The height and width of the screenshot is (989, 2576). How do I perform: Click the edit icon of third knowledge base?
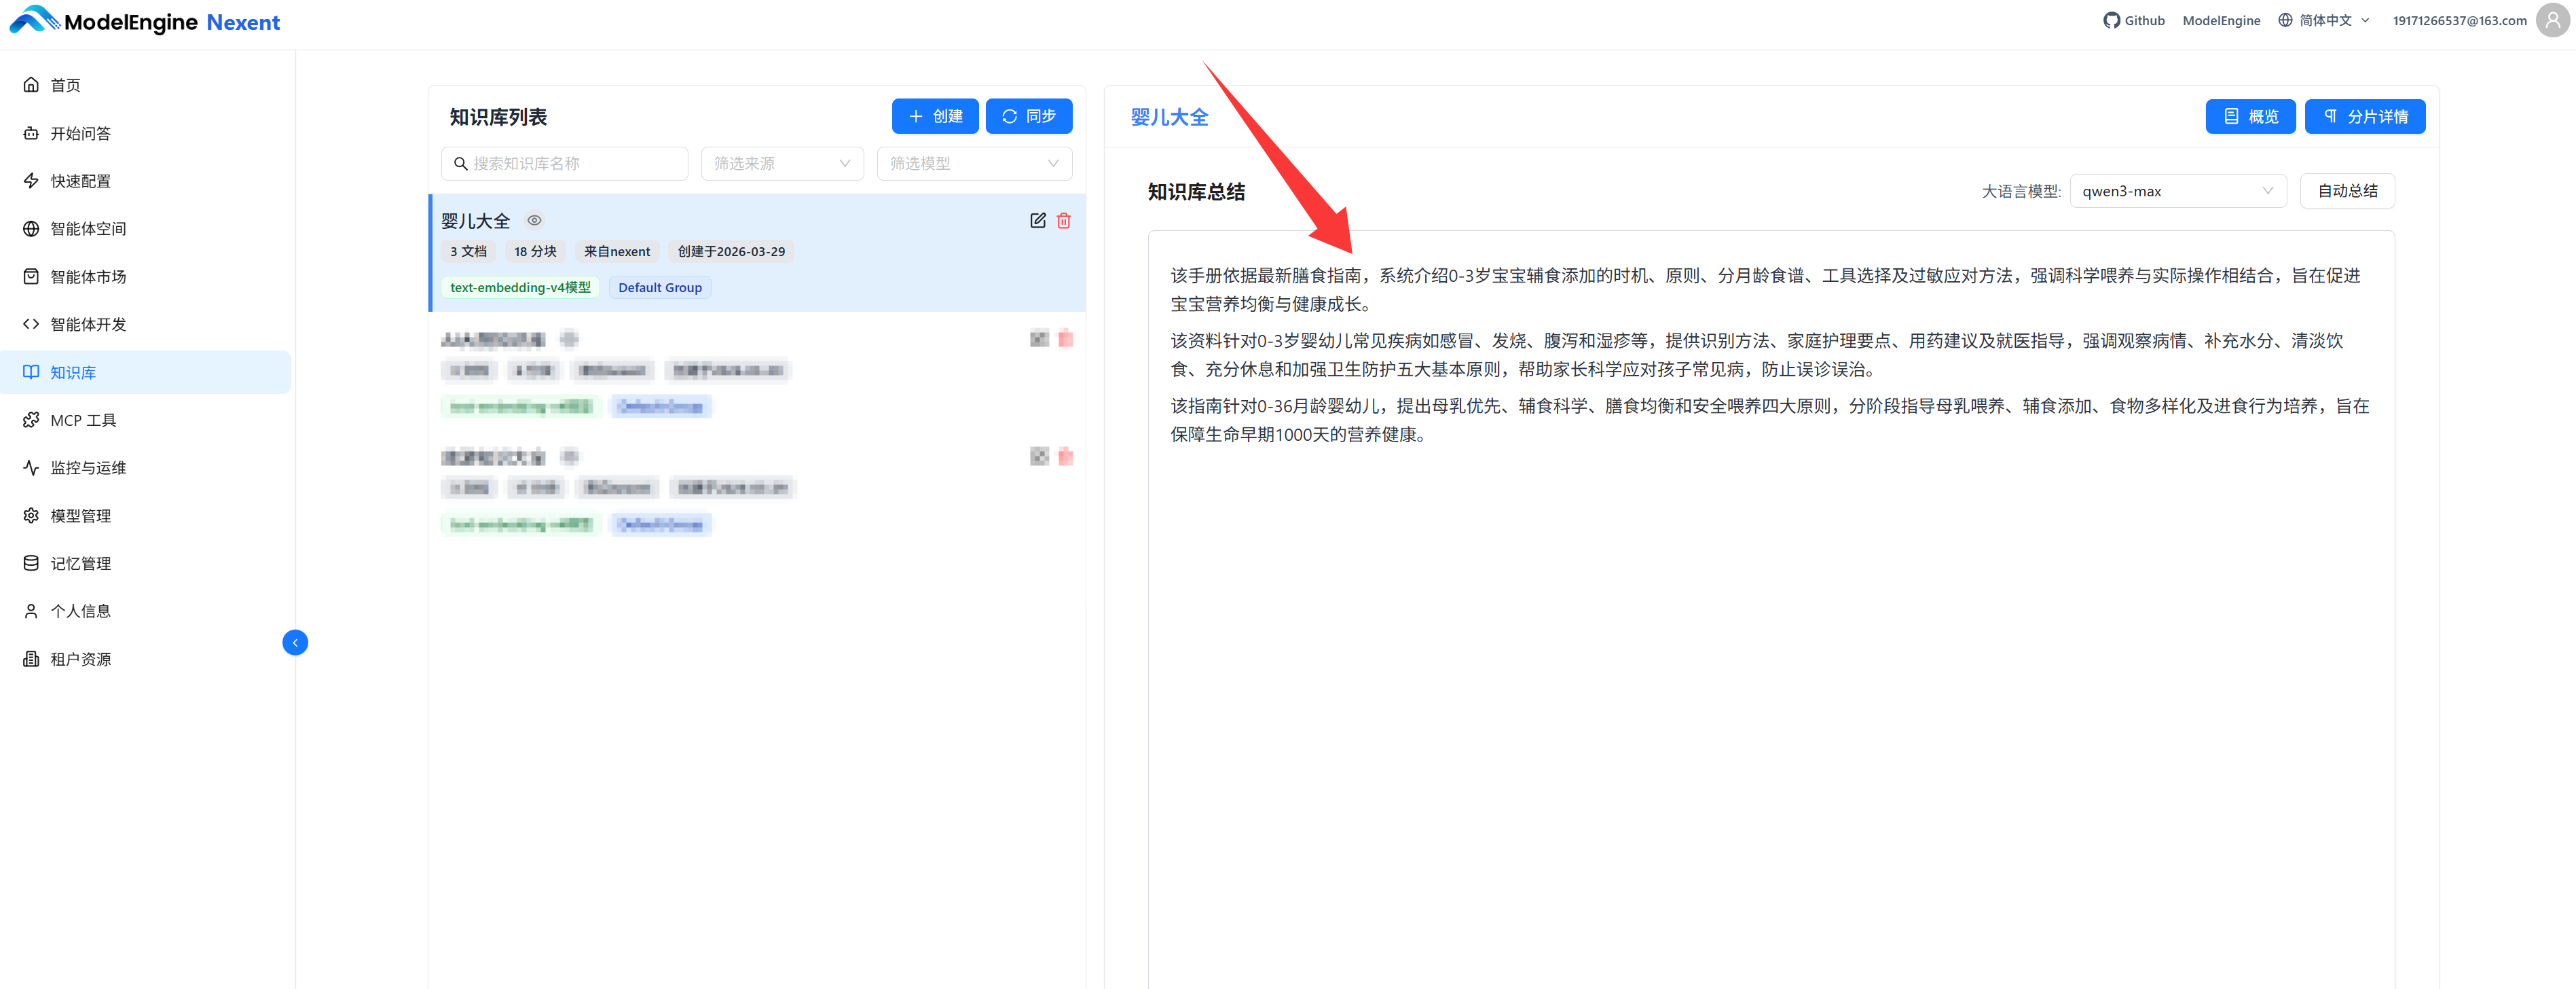tap(1039, 457)
